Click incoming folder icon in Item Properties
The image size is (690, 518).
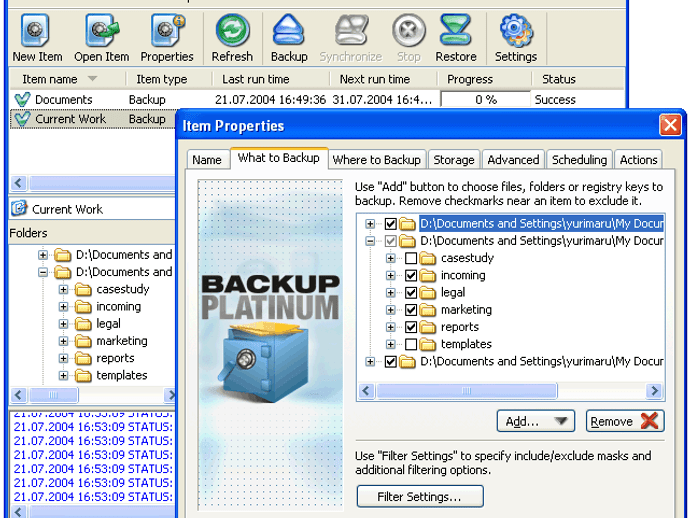click(x=427, y=276)
